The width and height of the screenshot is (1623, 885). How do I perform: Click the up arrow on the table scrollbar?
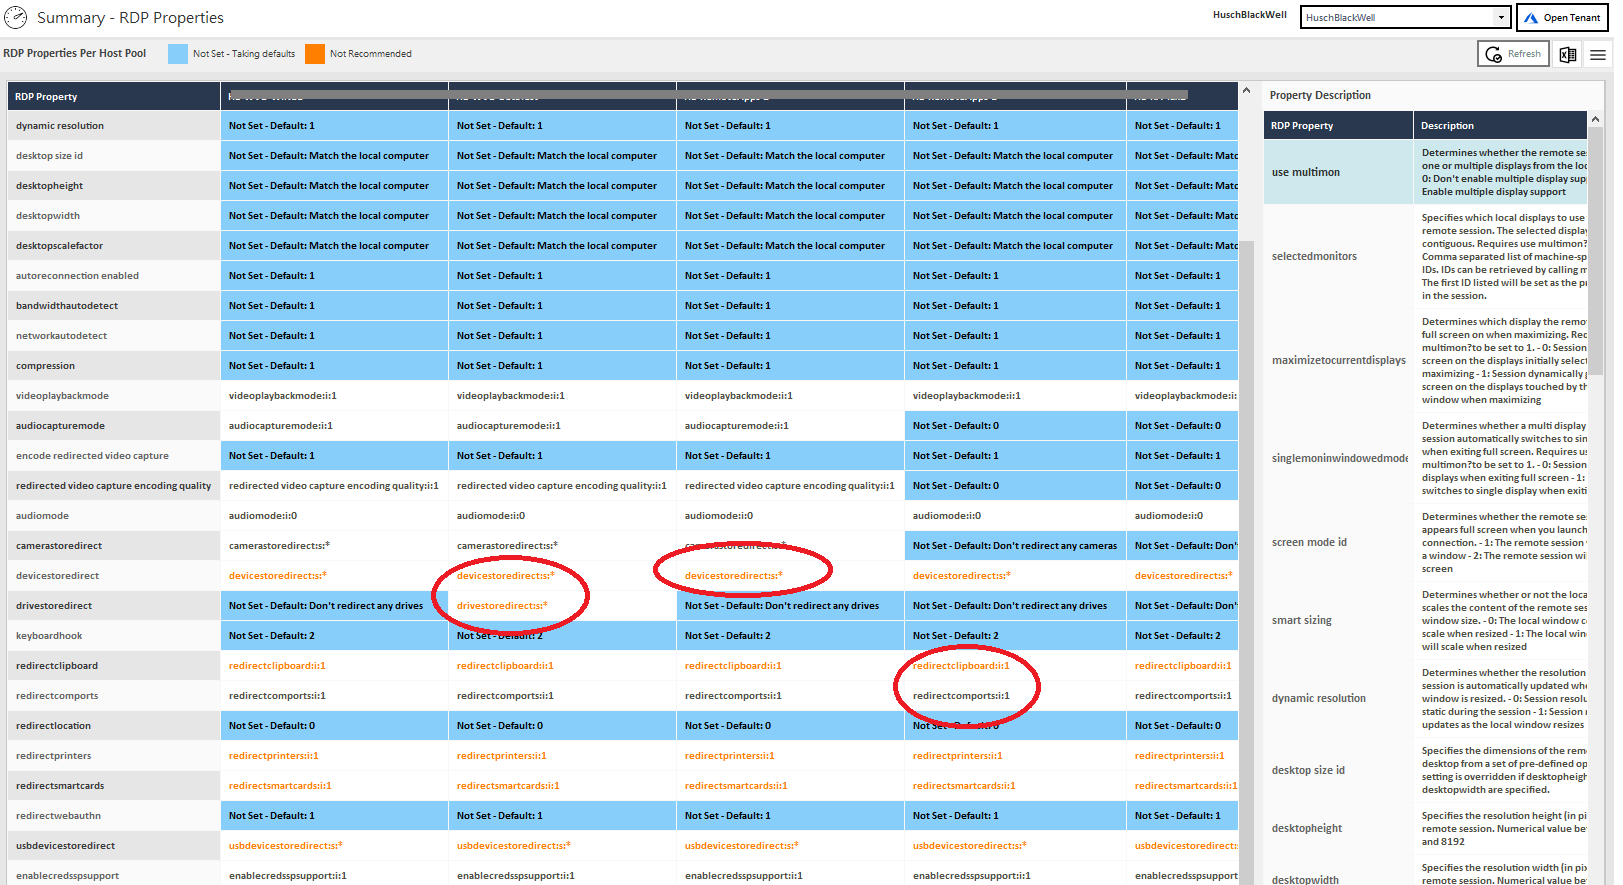point(1246,91)
